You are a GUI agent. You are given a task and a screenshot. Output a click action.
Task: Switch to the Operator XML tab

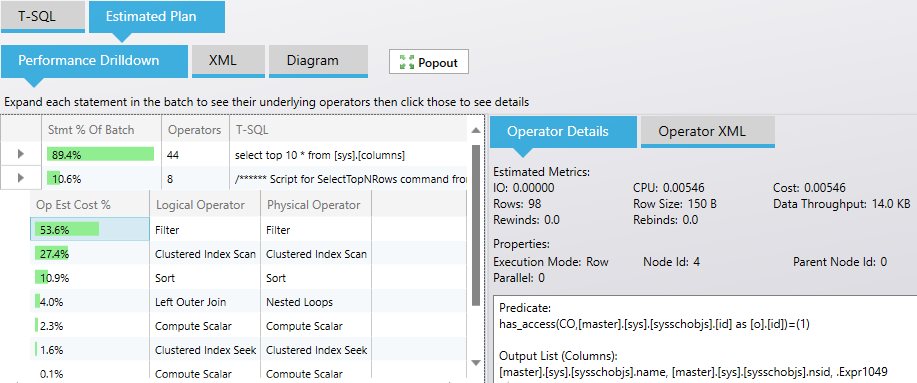[708, 132]
